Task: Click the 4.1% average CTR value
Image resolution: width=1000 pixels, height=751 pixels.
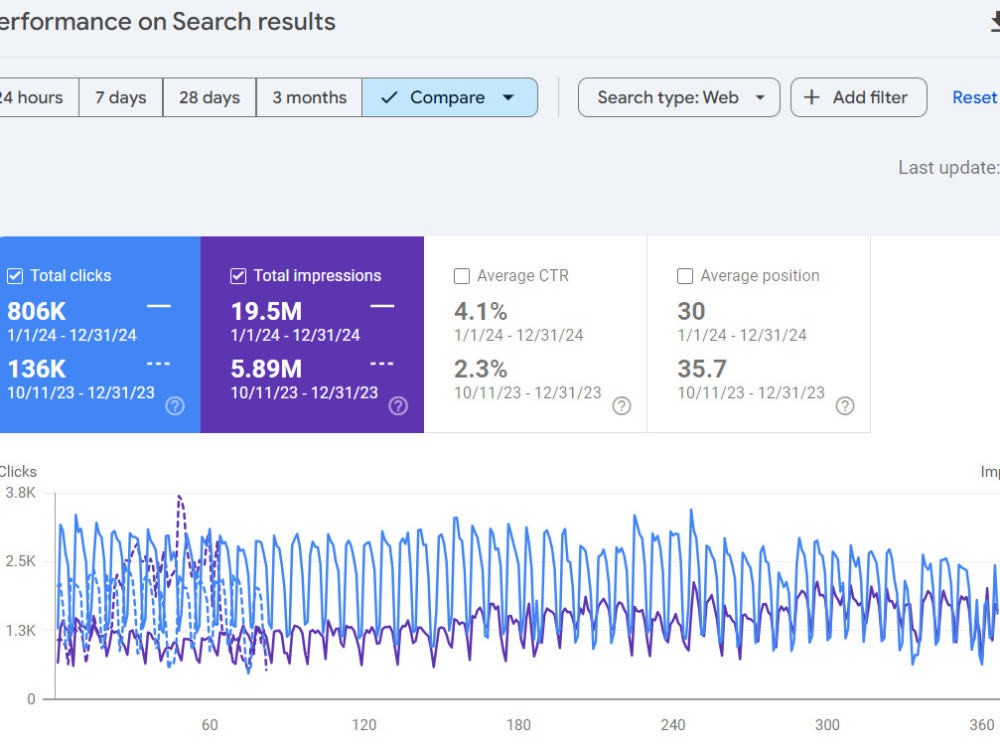Action: coord(480,312)
